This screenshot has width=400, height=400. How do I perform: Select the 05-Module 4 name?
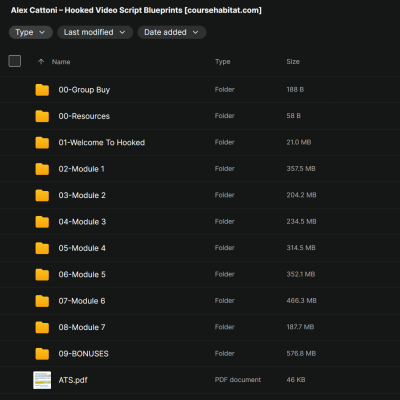click(x=82, y=248)
